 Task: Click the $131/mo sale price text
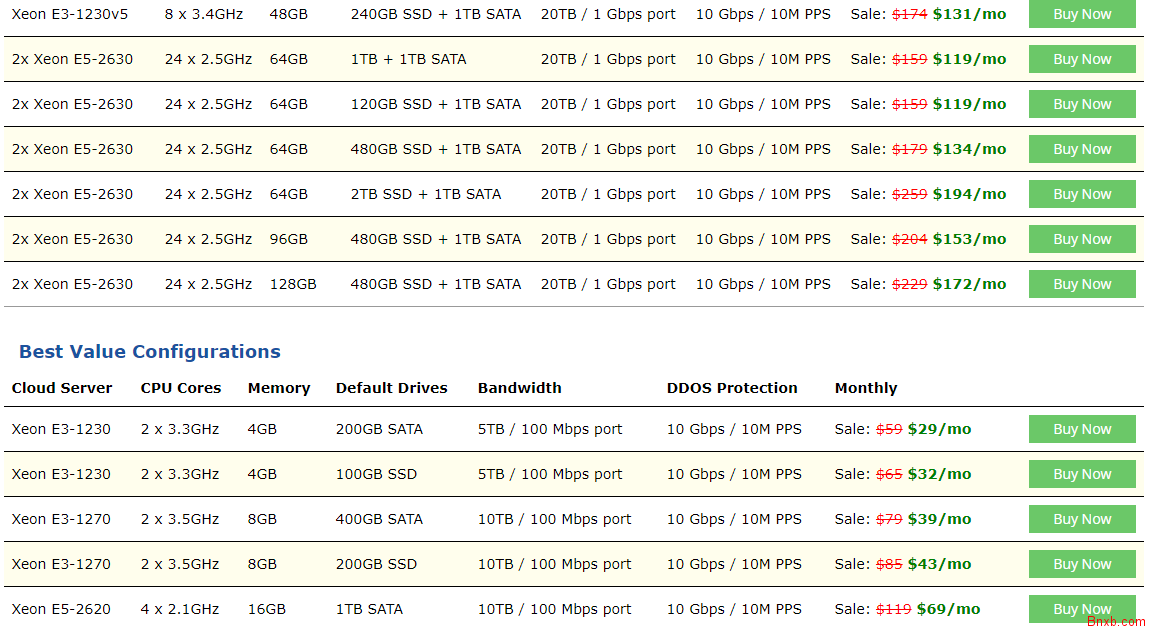969,14
